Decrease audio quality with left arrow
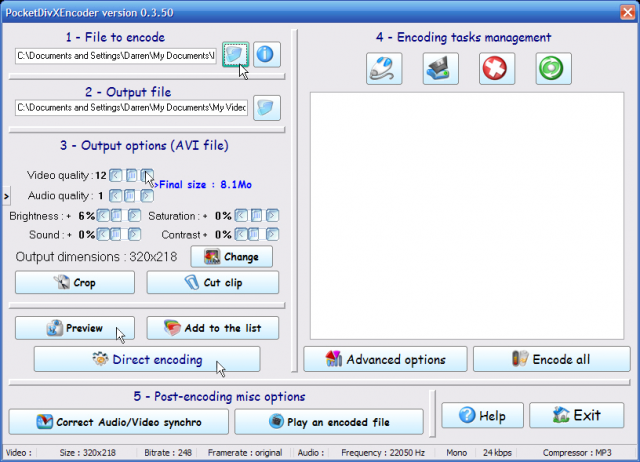The image size is (640, 462). [x=115, y=196]
